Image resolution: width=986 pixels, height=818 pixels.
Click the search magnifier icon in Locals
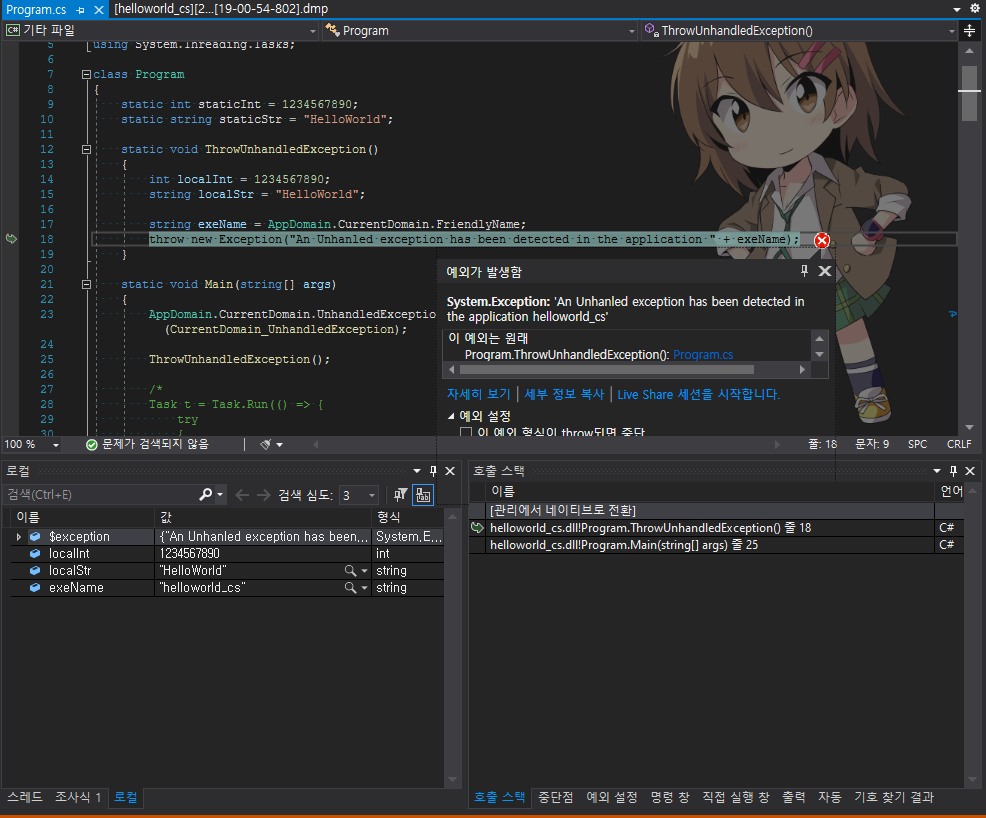(x=206, y=495)
